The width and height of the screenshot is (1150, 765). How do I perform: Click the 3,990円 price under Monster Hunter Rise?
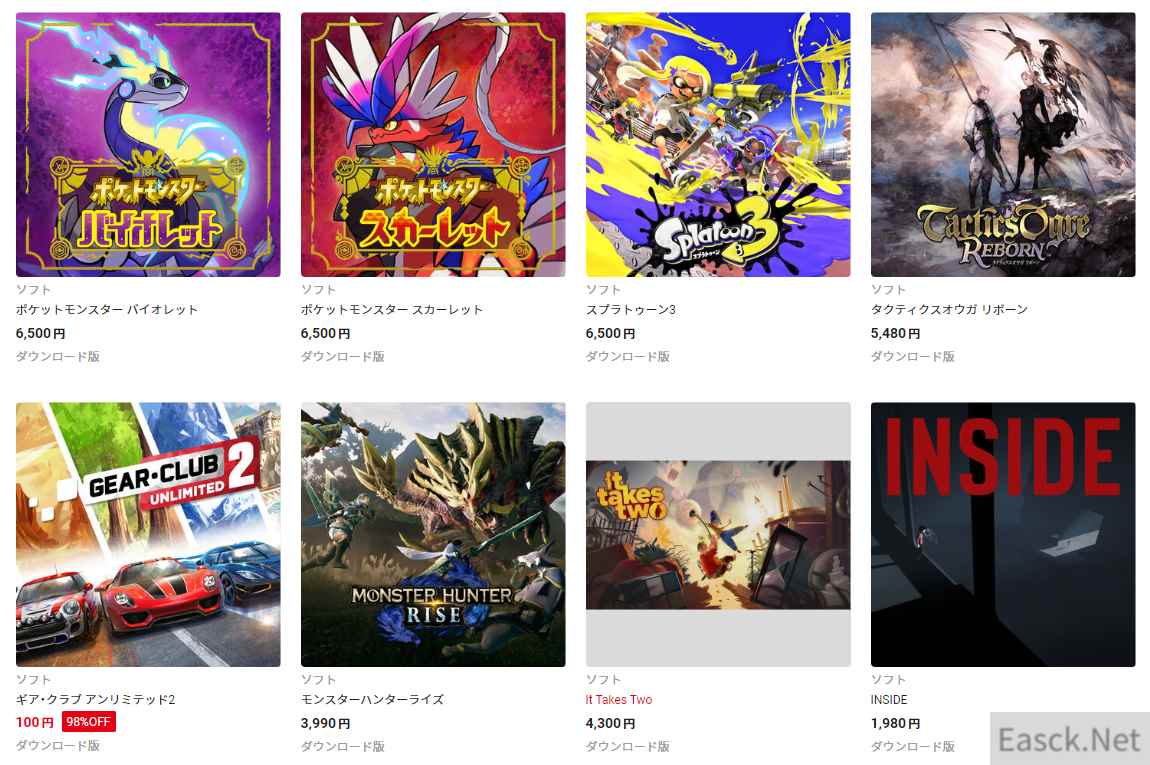pyautogui.click(x=326, y=723)
